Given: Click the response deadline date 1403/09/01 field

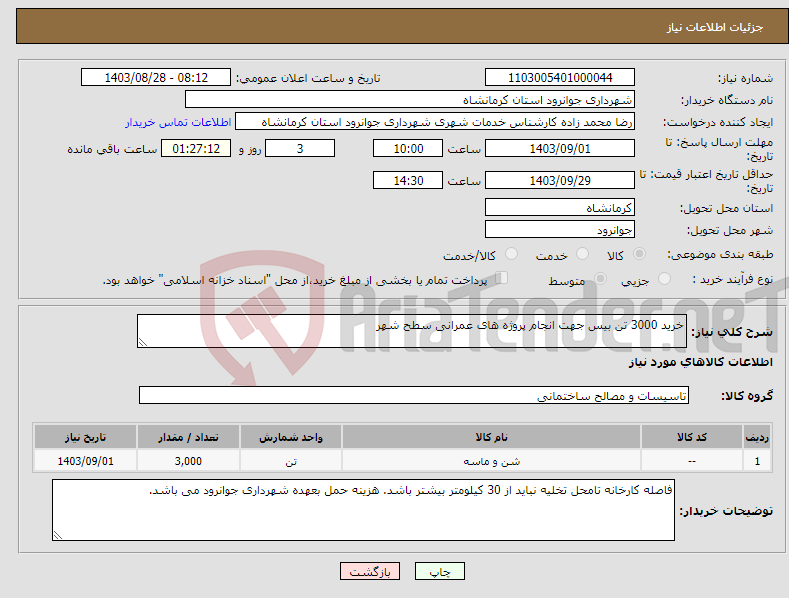Looking at the screenshot, I should click(560, 148).
